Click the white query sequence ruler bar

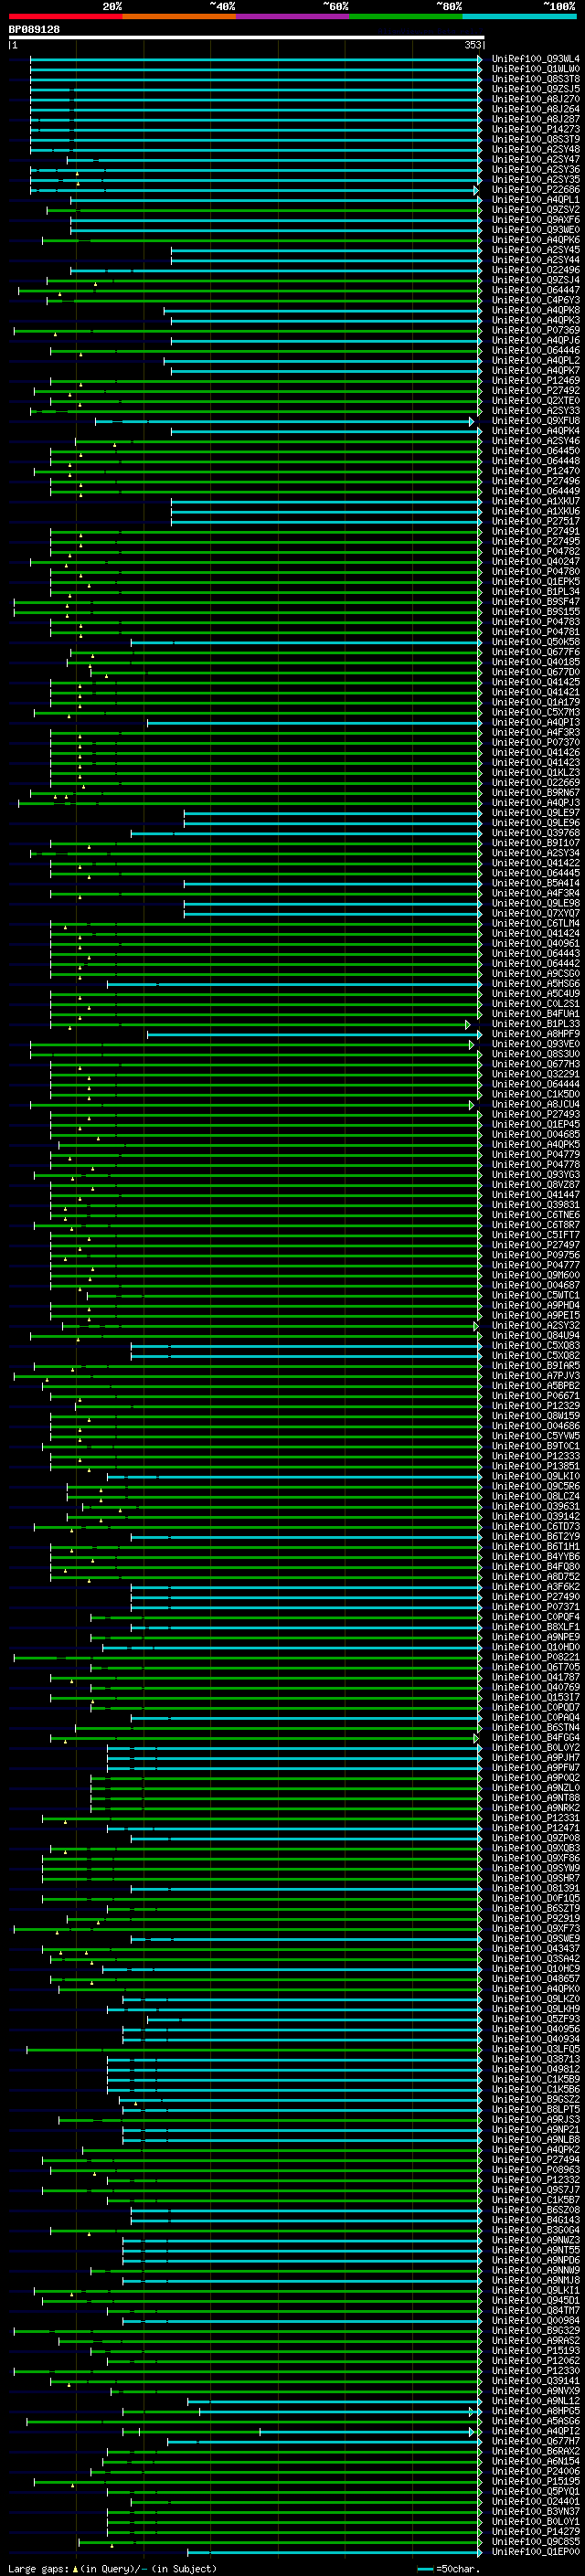(x=246, y=38)
